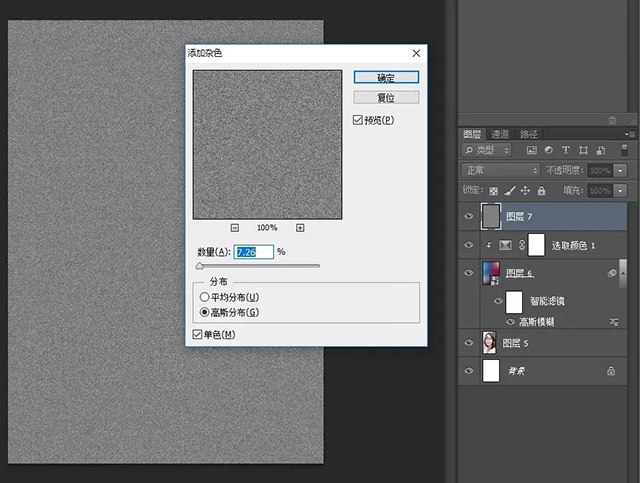
Task: Click the adjustment layer filter icon
Action: click(x=548, y=150)
